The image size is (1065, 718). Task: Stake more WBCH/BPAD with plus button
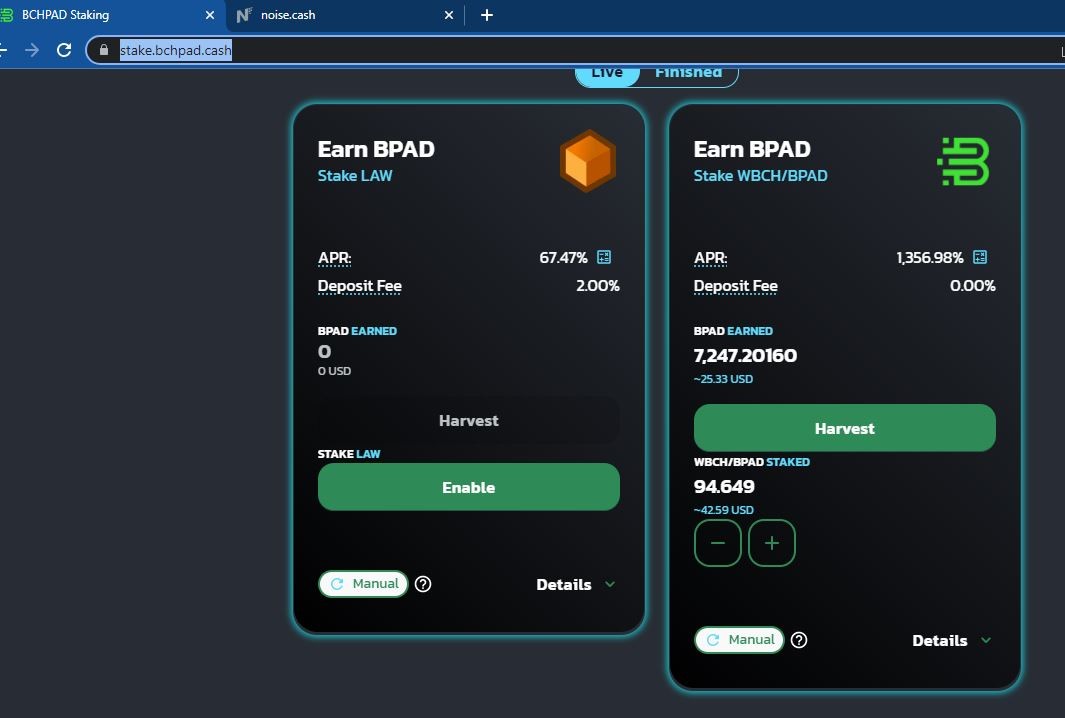772,543
